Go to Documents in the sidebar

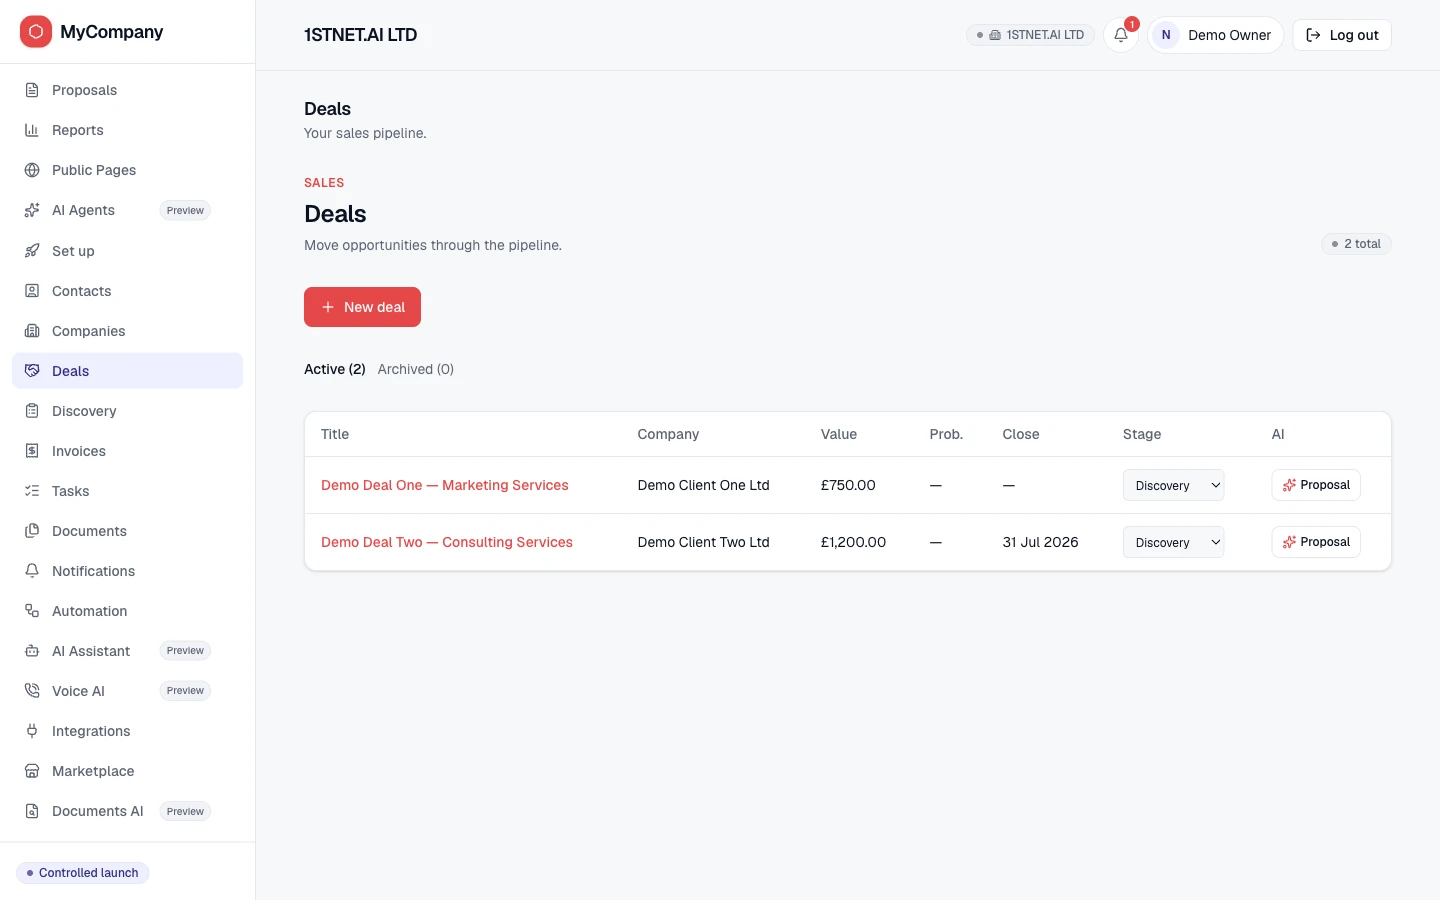(x=128, y=531)
